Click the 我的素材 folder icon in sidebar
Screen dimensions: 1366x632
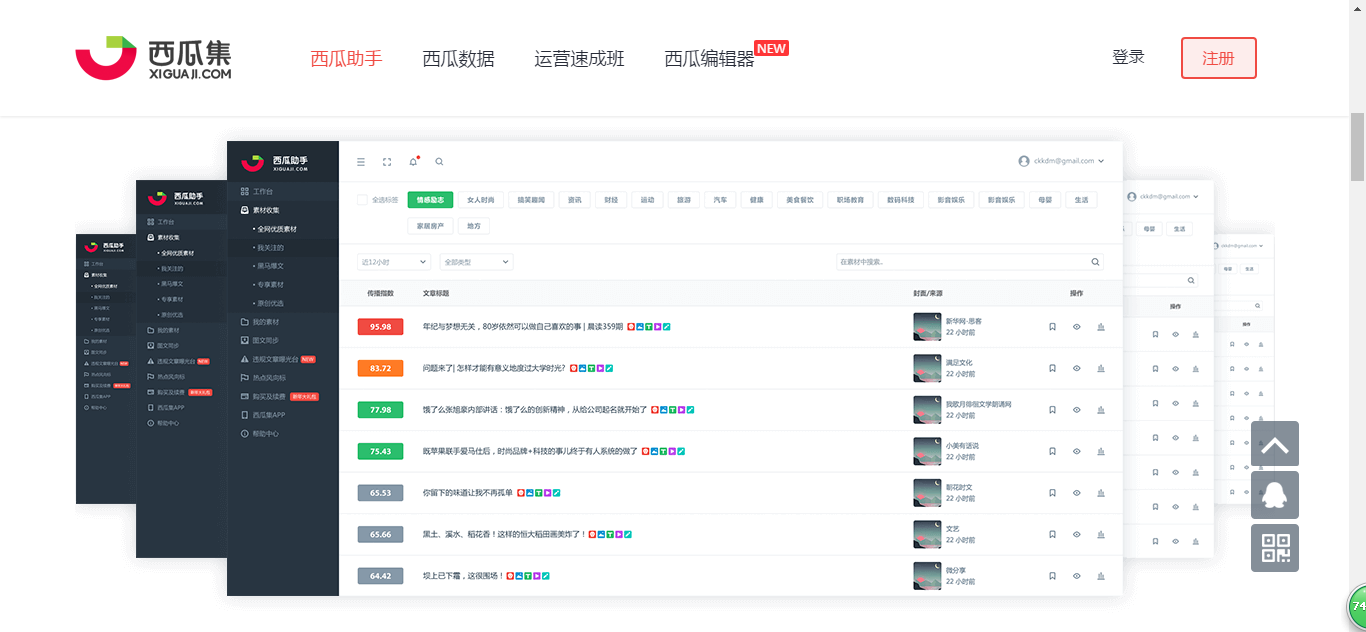[245, 322]
